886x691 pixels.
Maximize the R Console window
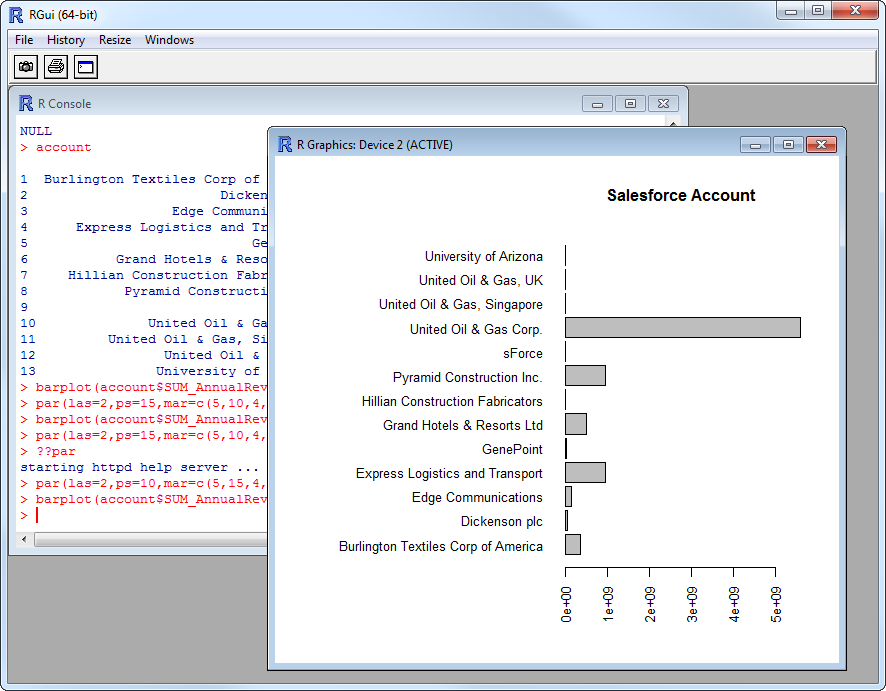click(630, 104)
